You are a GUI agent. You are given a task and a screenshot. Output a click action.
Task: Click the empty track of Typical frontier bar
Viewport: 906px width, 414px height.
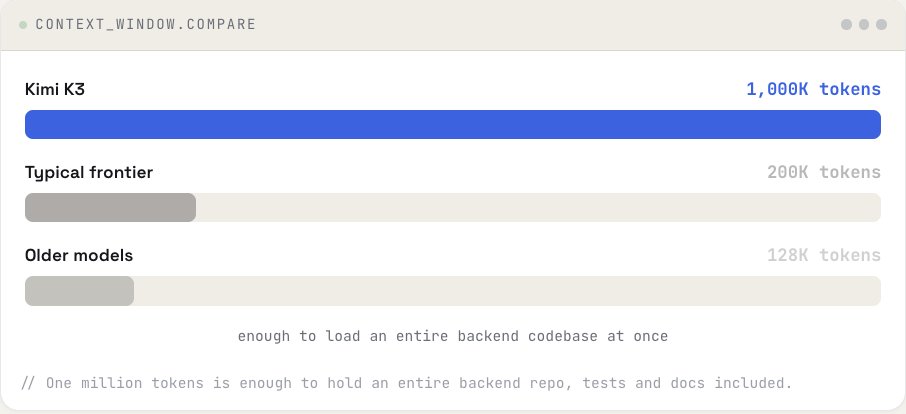[539, 207]
